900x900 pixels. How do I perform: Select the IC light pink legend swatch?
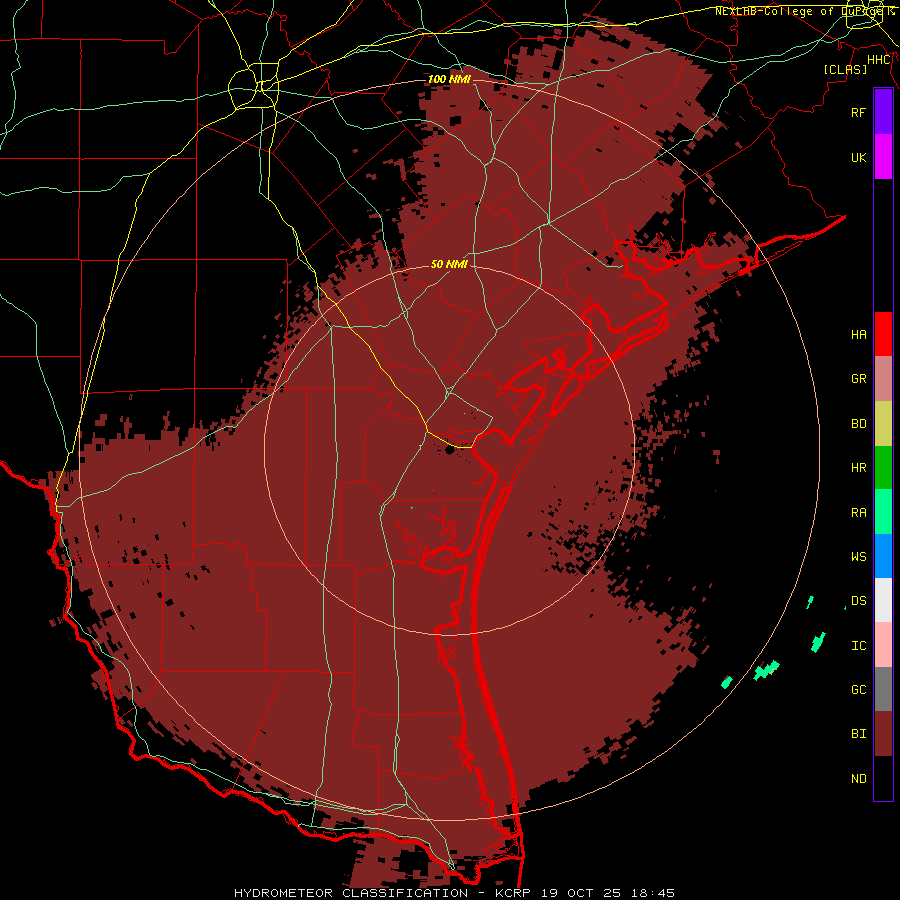point(883,645)
